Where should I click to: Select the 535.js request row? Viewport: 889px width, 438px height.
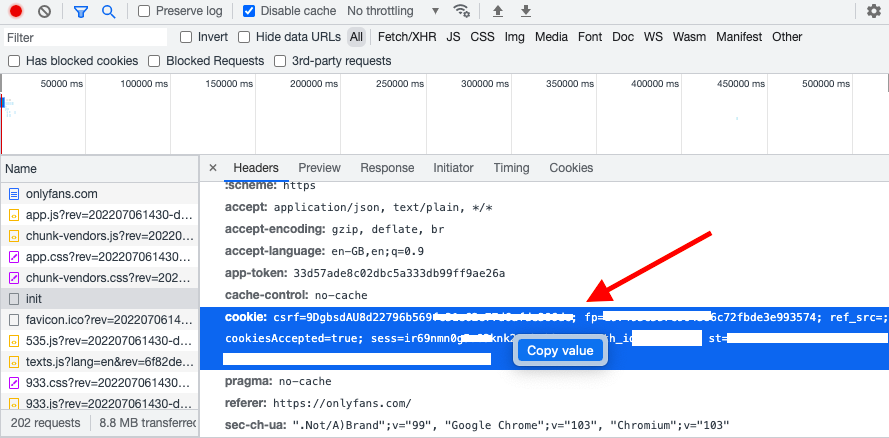tap(99, 341)
